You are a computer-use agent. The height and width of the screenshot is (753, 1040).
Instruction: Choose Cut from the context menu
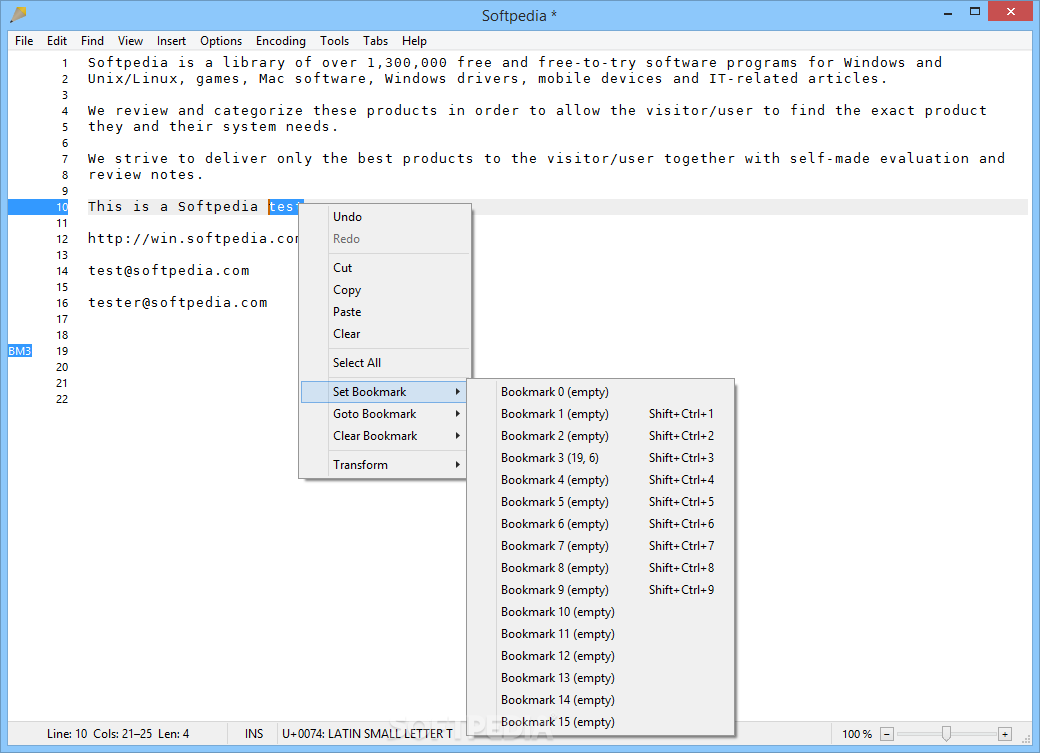[385, 268]
